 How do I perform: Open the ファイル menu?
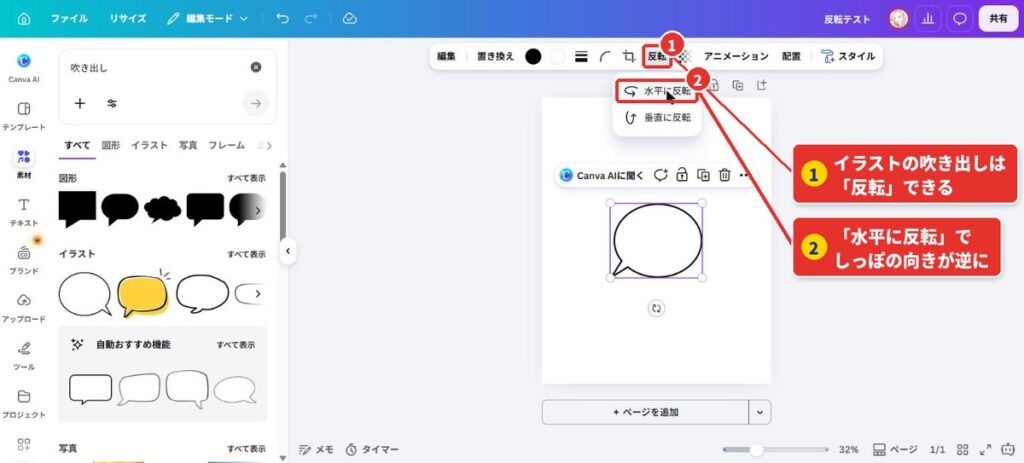point(69,19)
